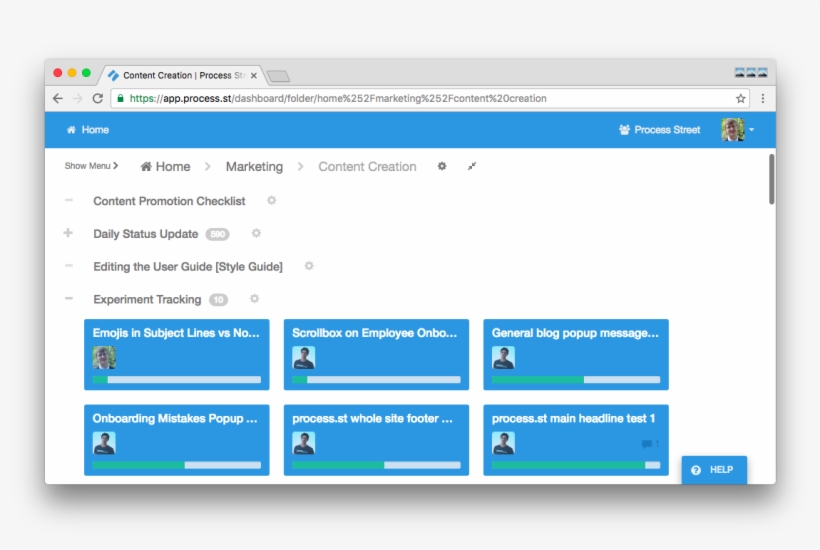Click gear icon beside Content Creation breadcrumb
This screenshot has width=820, height=550.
(442, 166)
